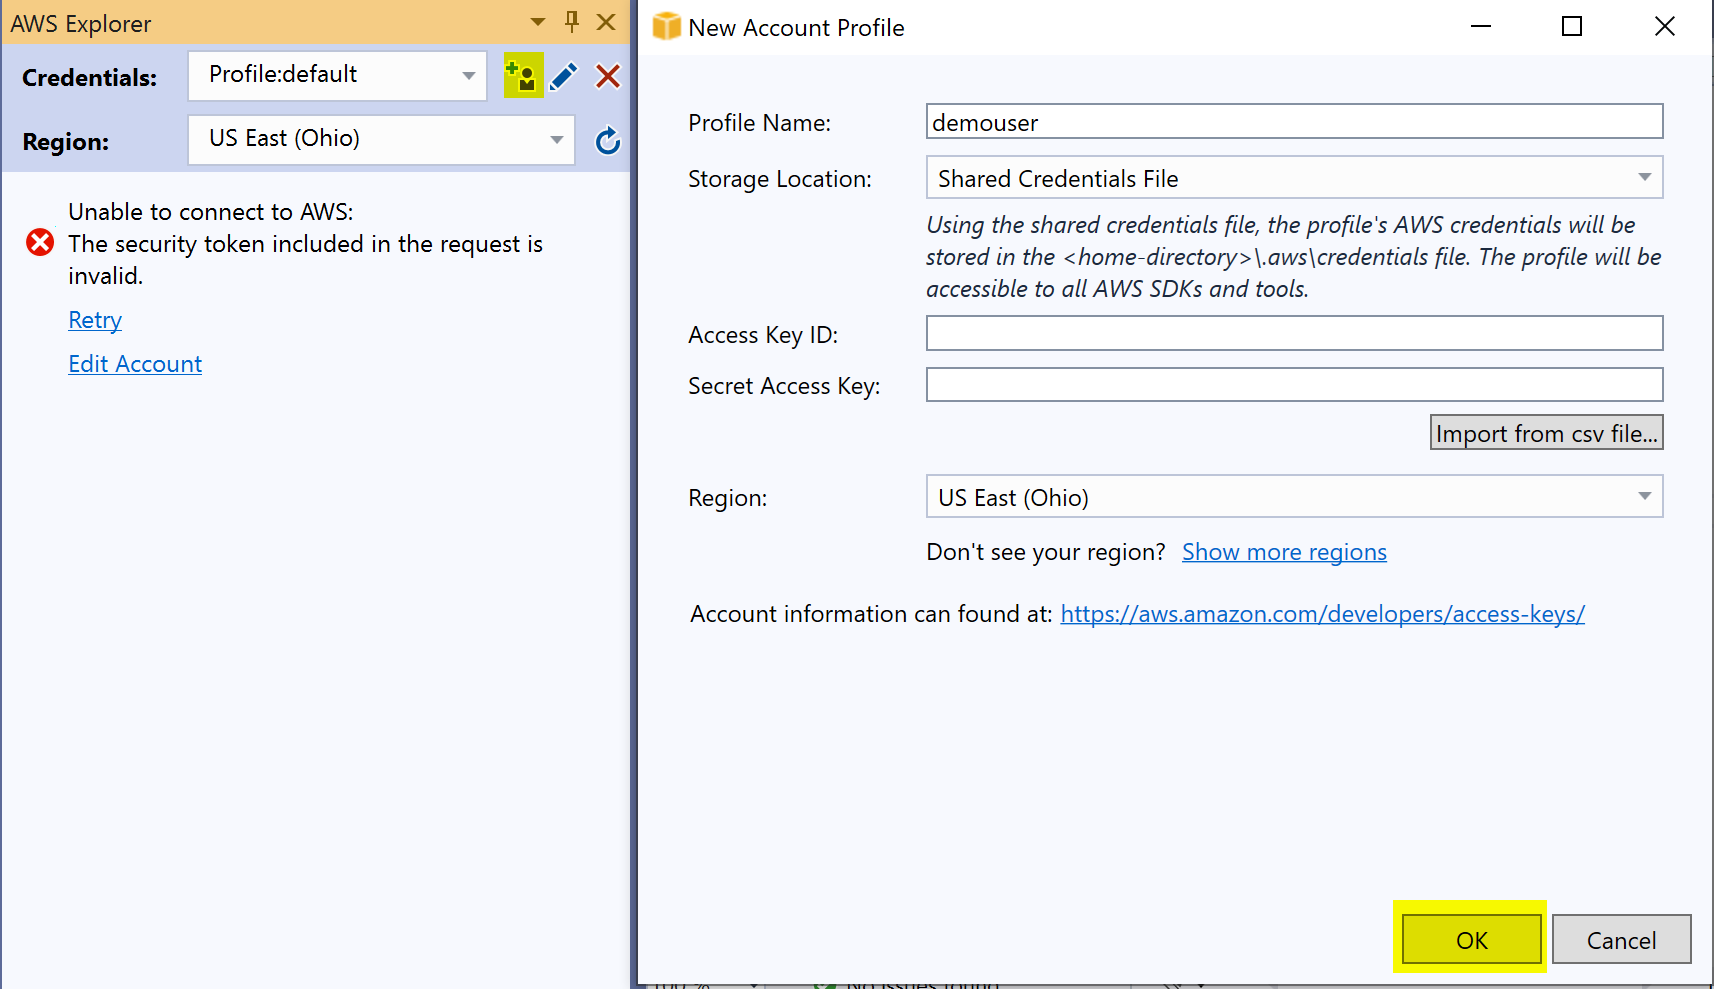
Task: Import credentials from csv file
Action: pyautogui.click(x=1546, y=432)
